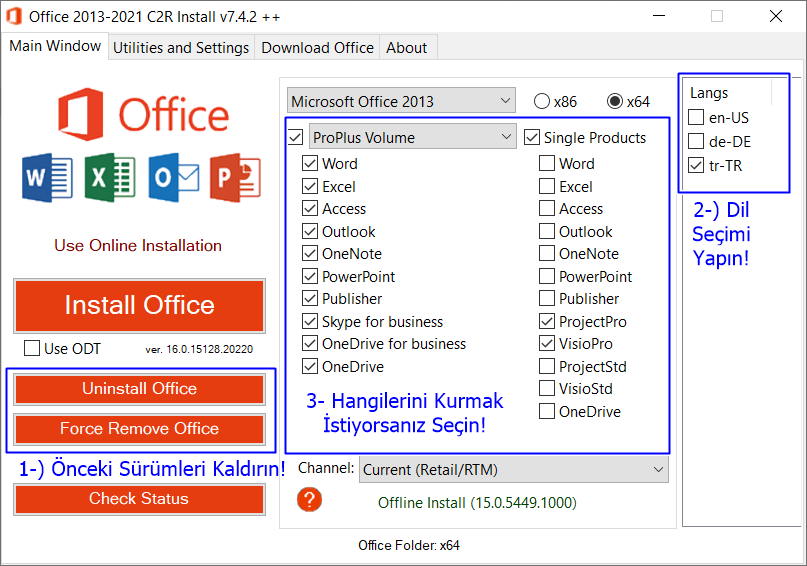
Task: Open the Download Office tab
Action: pyautogui.click(x=317, y=48)
